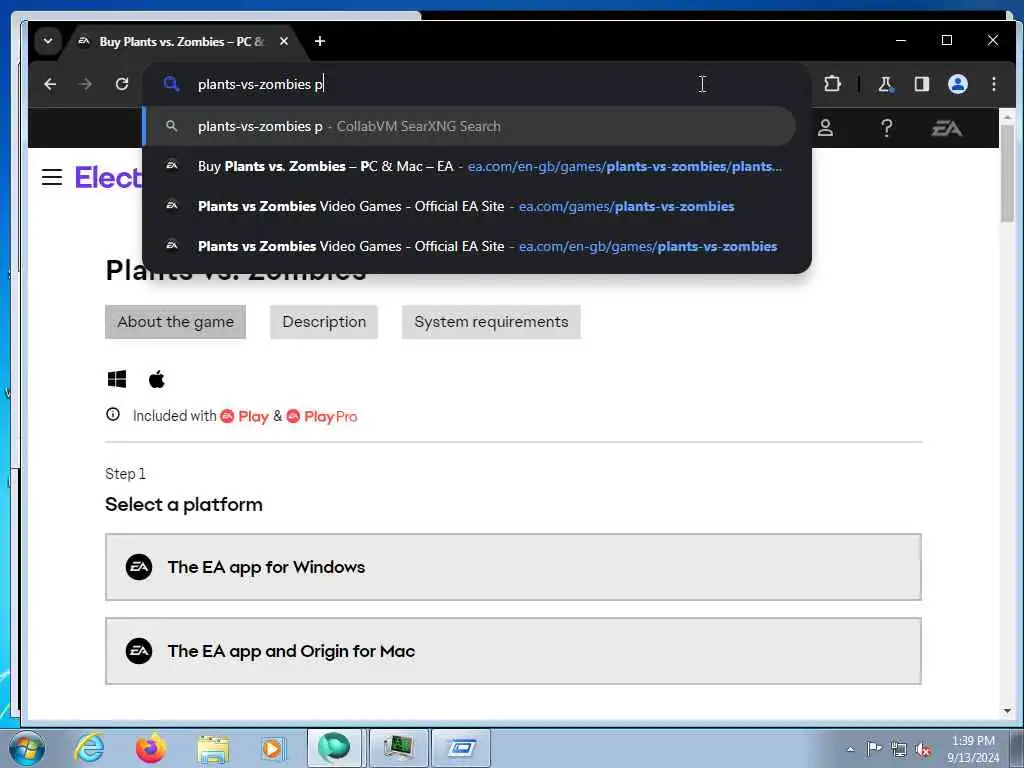Select The EA app and Origin for Mac
The image size is (1024, 768).
(x=513, y=651)
